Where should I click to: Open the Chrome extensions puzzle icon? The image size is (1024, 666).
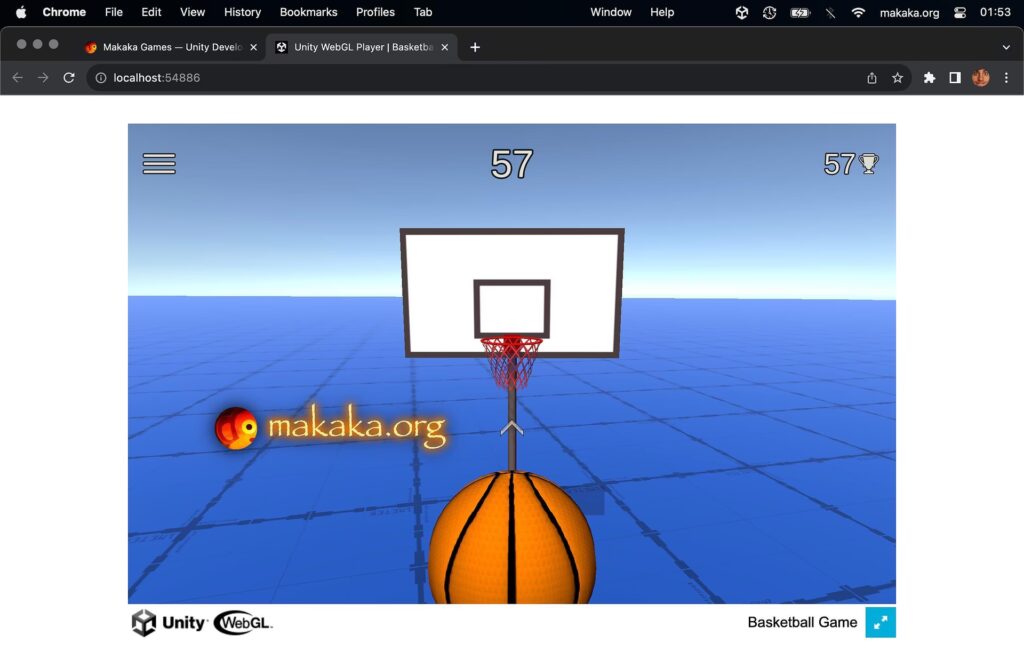(929, 78)
